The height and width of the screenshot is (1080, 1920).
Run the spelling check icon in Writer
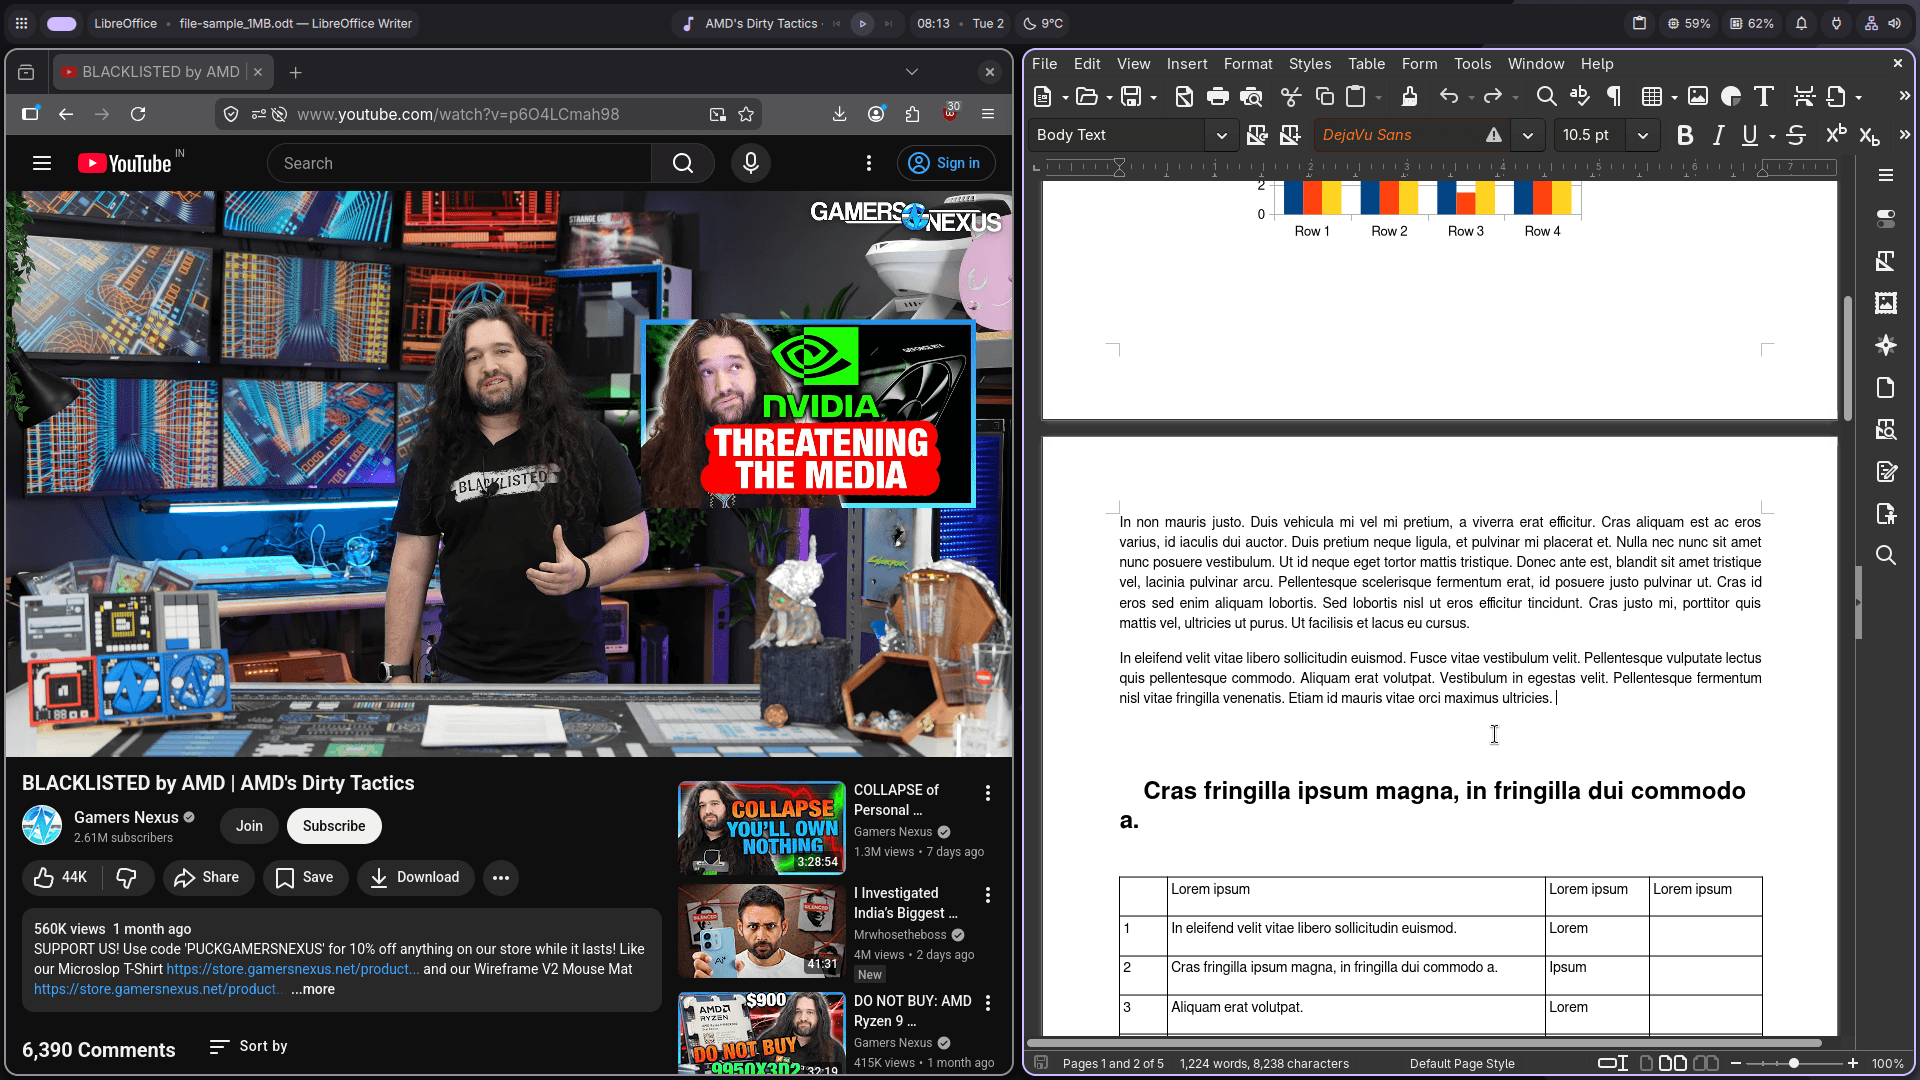click(1580, 96)
